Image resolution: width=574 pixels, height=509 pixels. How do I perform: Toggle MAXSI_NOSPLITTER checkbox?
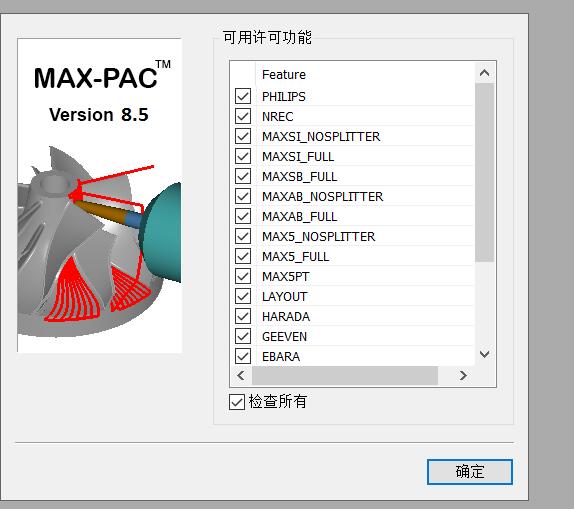pos(243,136)
